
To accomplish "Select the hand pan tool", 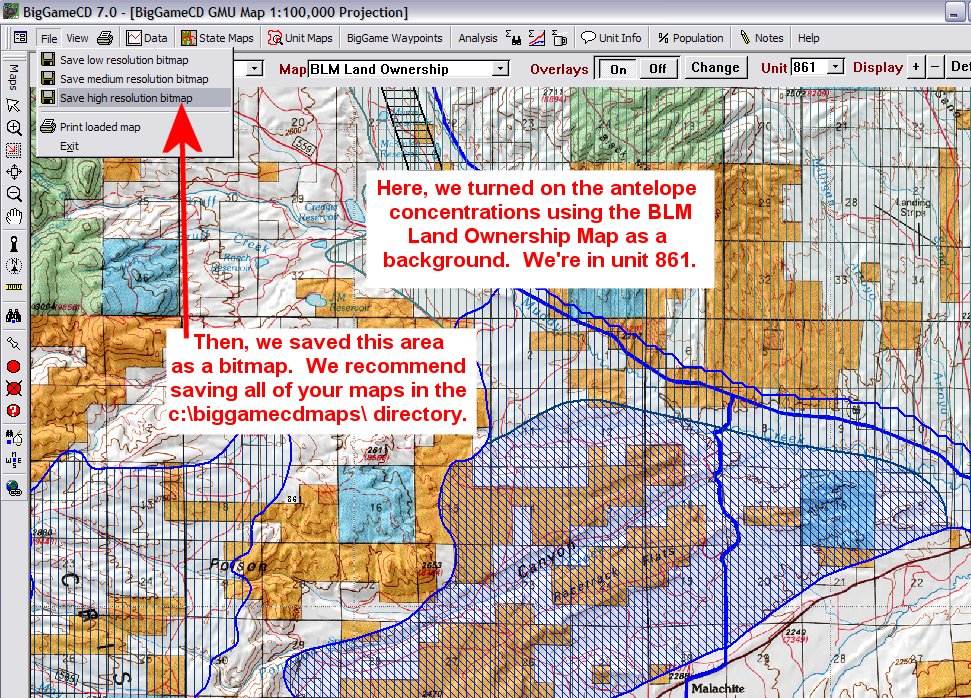I will tap(14, 216).
